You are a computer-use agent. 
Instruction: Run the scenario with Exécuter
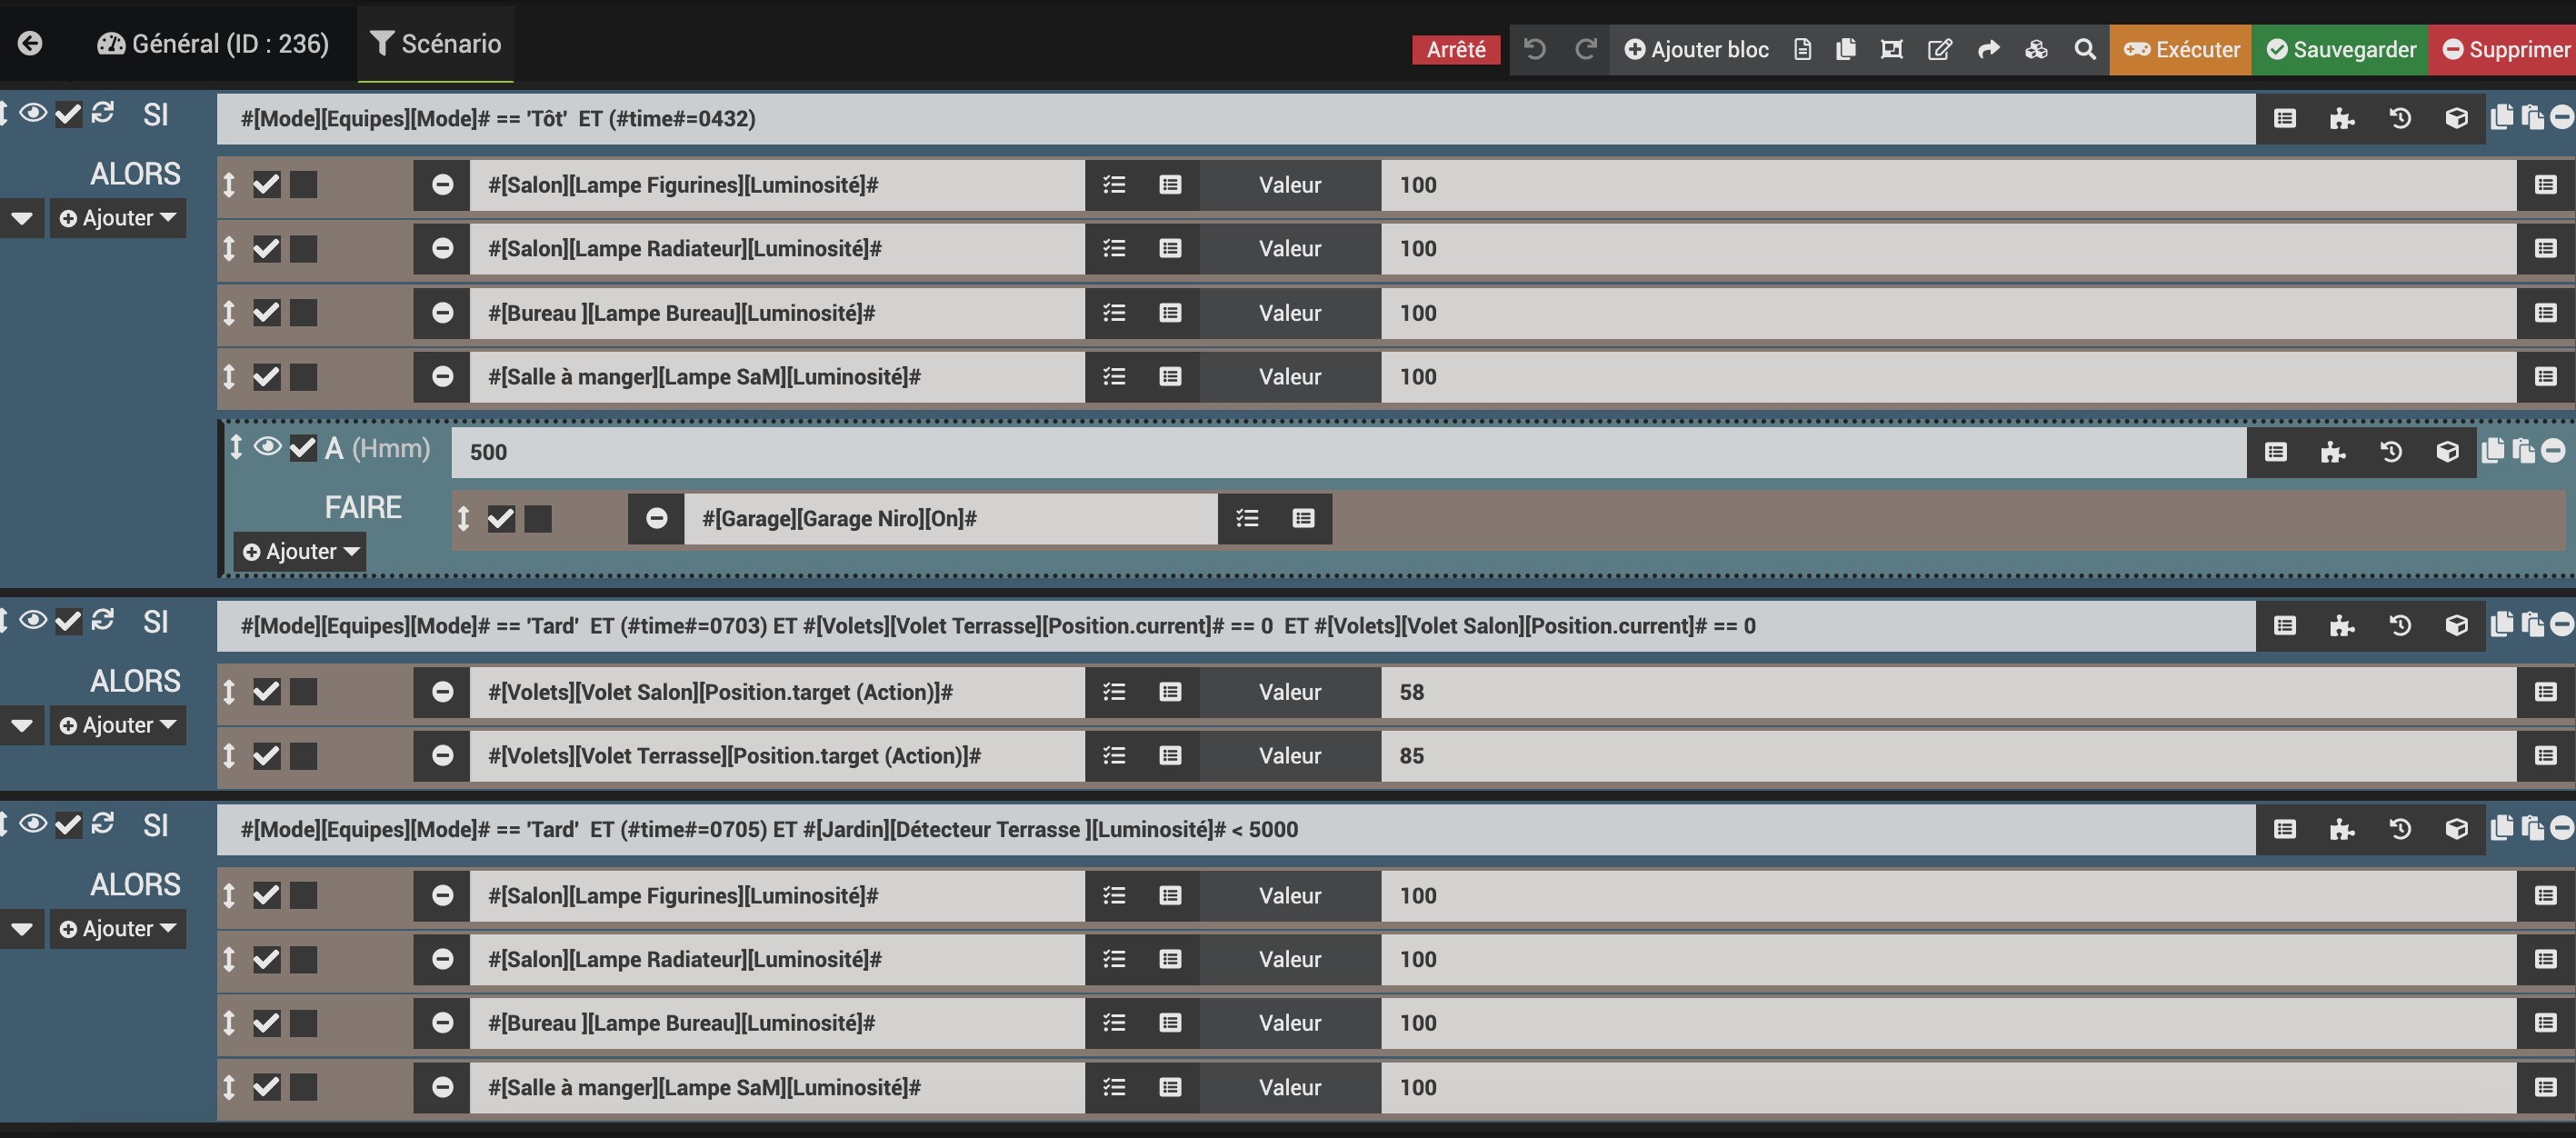point(2181,49)
